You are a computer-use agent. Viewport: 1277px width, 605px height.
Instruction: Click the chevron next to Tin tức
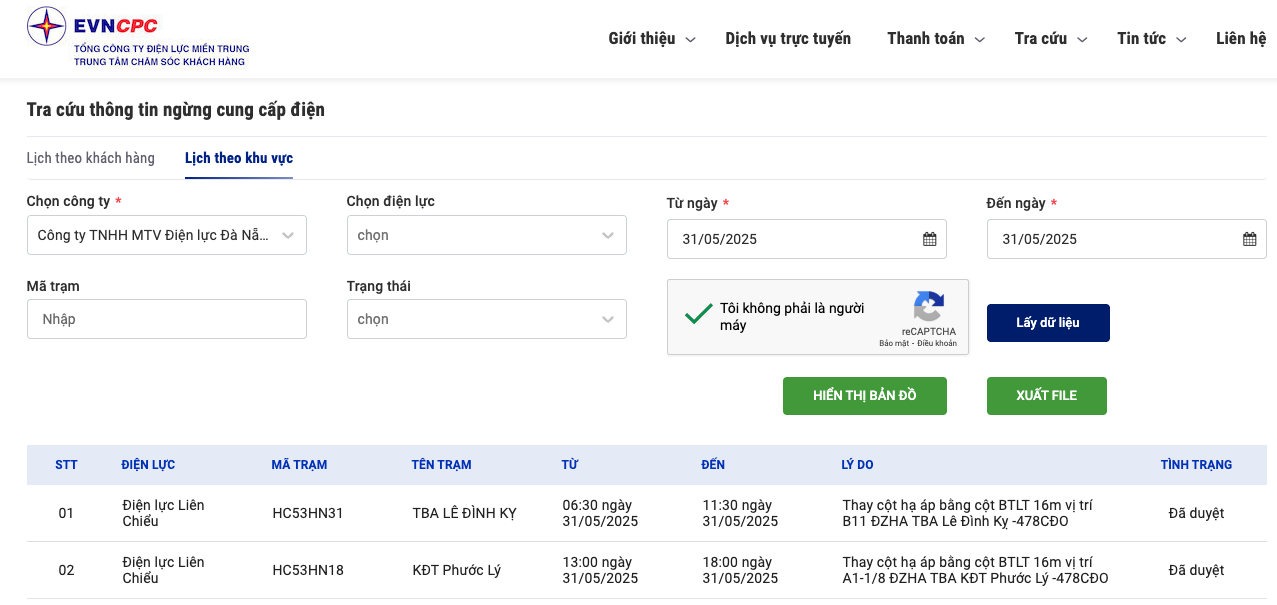click(1181, 40)
